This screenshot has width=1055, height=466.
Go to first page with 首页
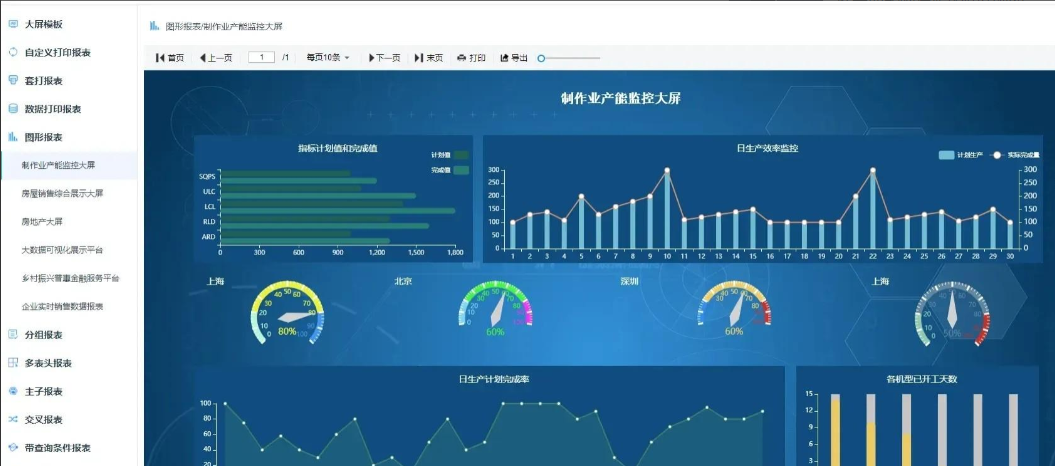click(170, 58)
